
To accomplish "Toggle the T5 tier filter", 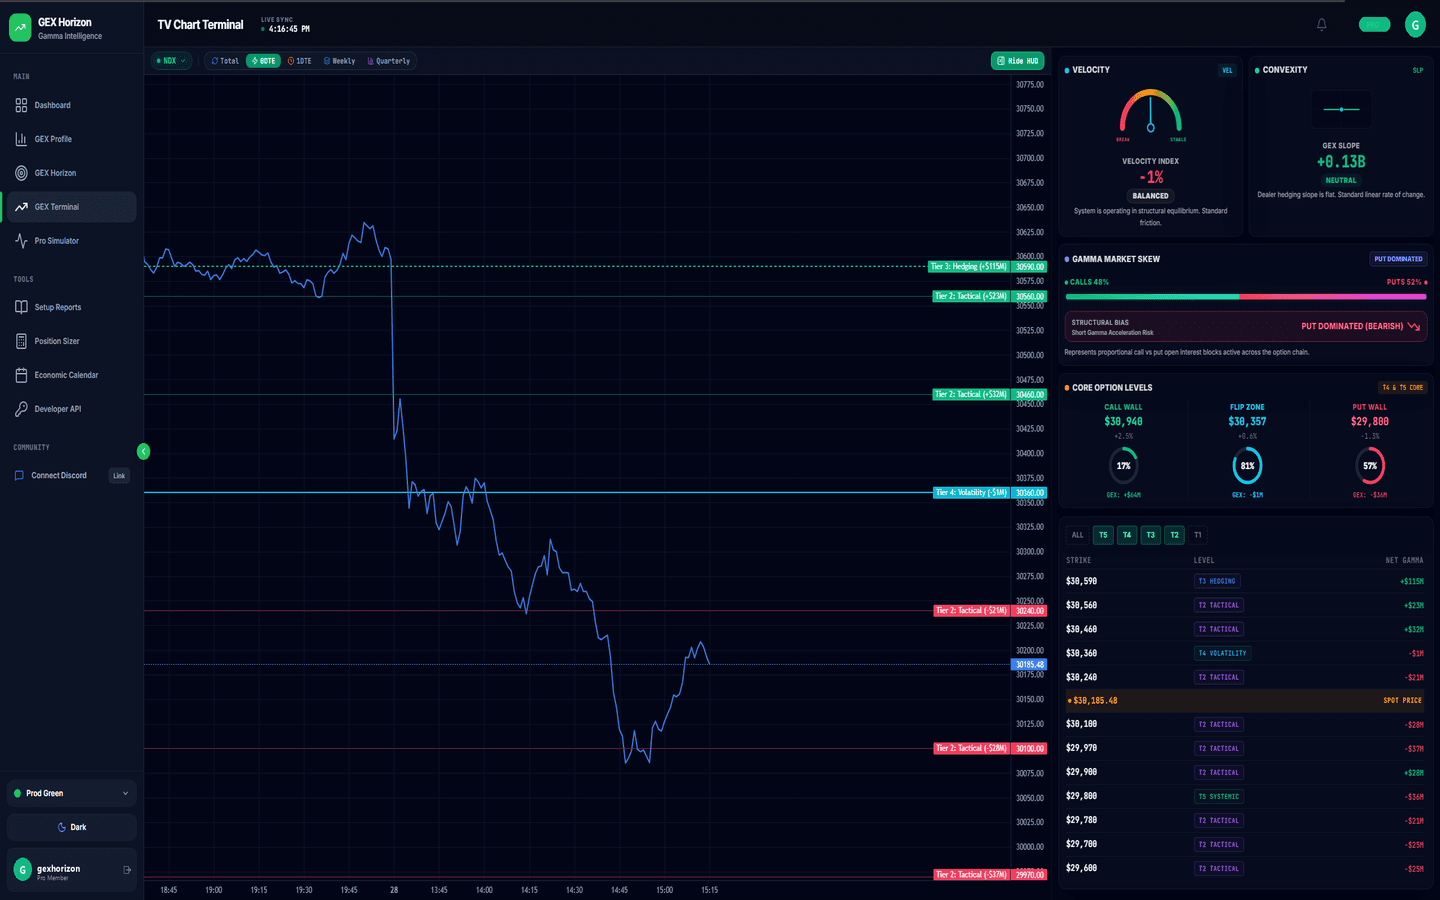I will tap(1103, 535).
